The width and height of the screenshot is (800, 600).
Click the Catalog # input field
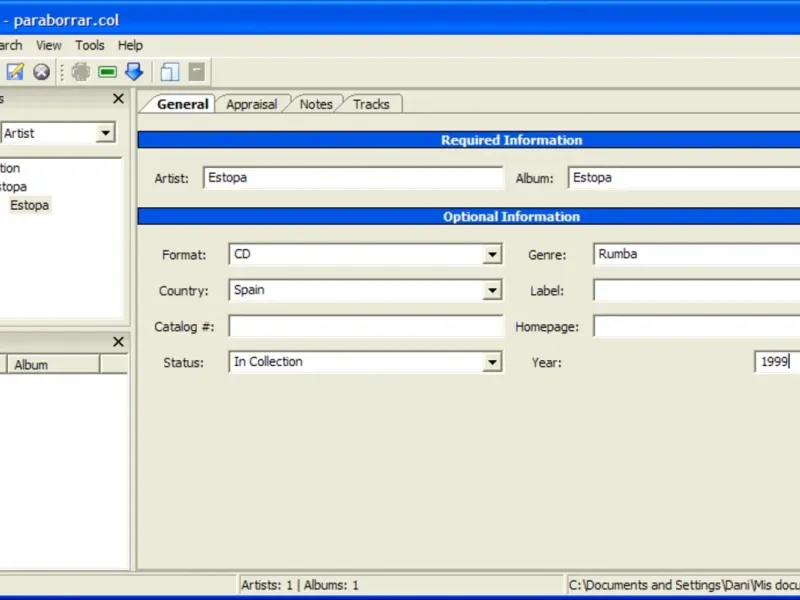365,327
